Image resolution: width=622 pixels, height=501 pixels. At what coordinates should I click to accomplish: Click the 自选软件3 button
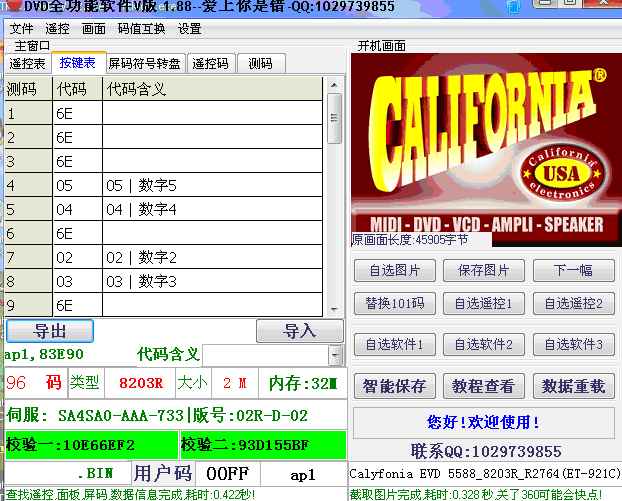click(x=574, y=344)
